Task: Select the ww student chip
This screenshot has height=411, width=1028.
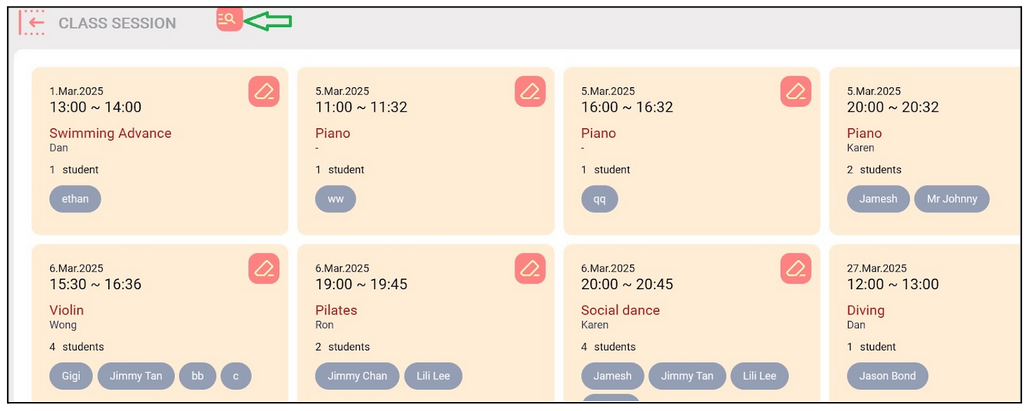Action: coord(335,198)
